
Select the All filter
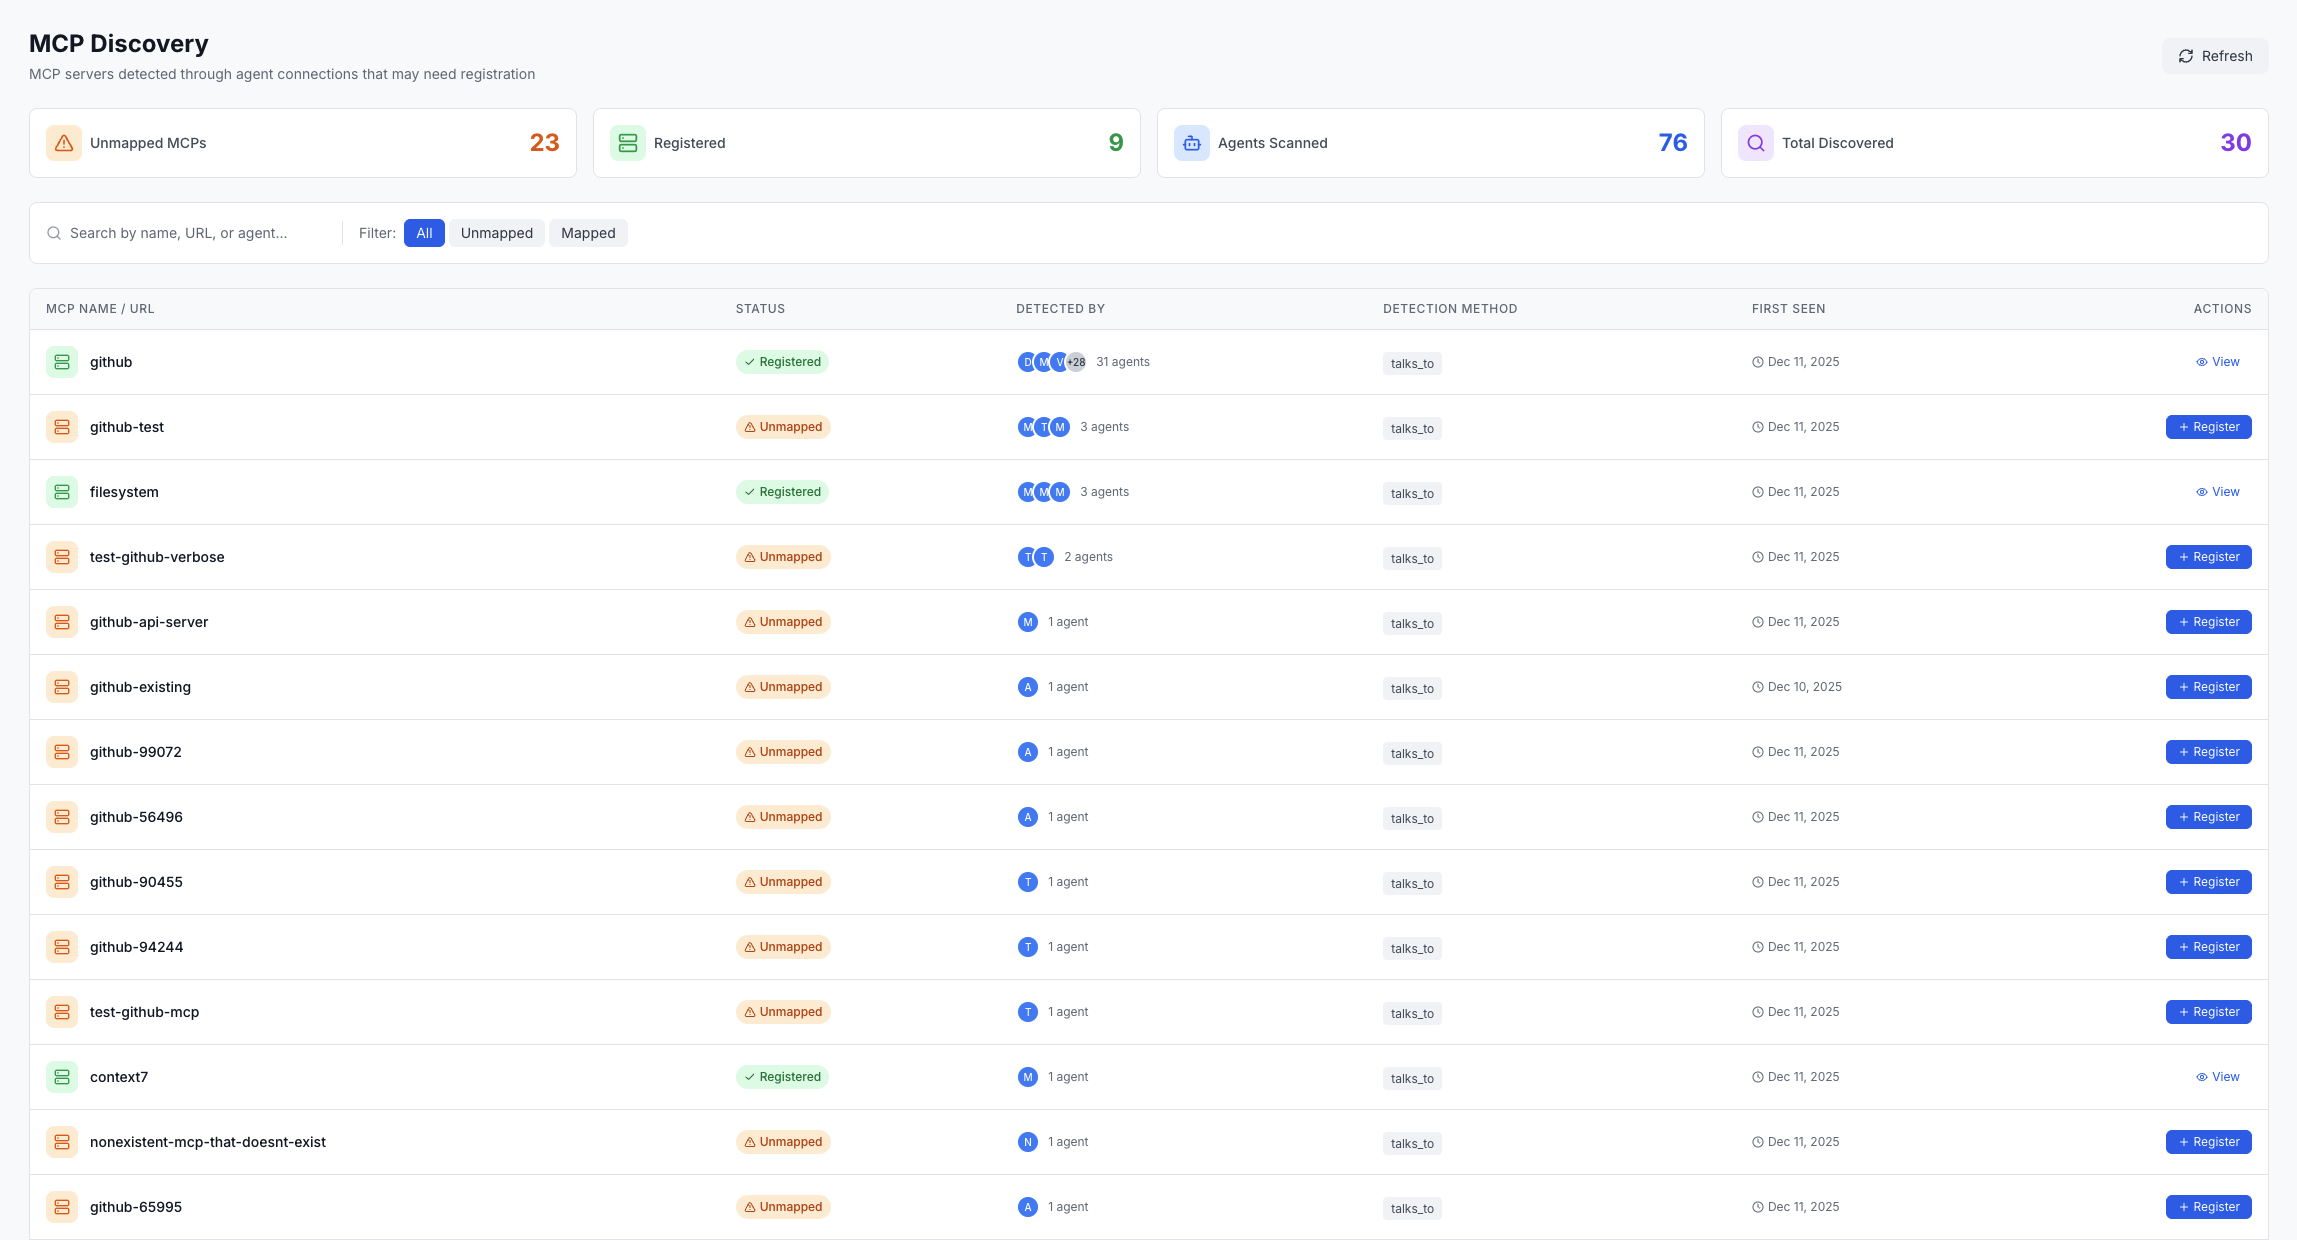pyautogui.click(x=424, y=233)
